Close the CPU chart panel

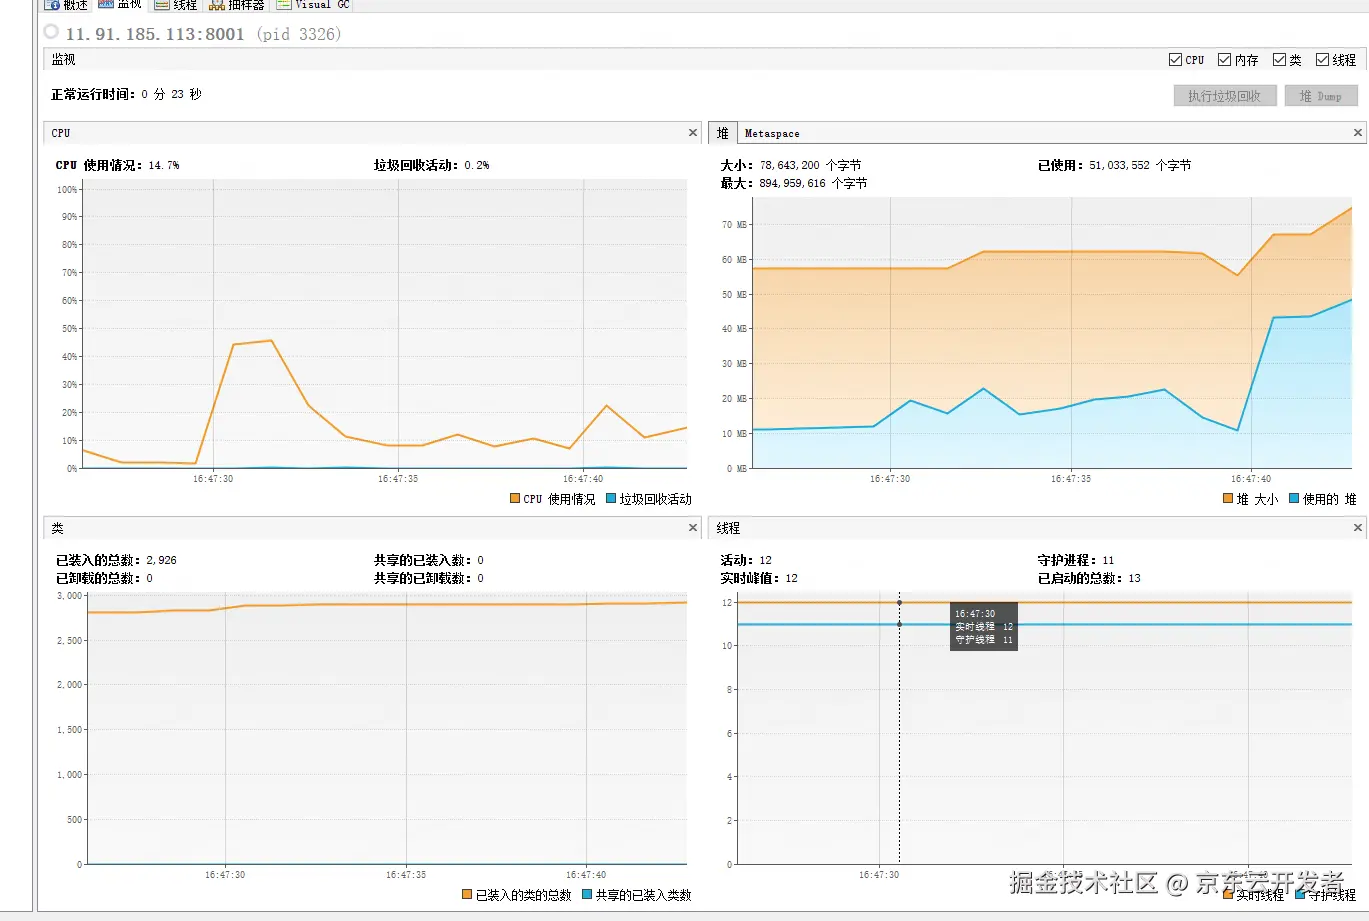(x=692, y=133)
